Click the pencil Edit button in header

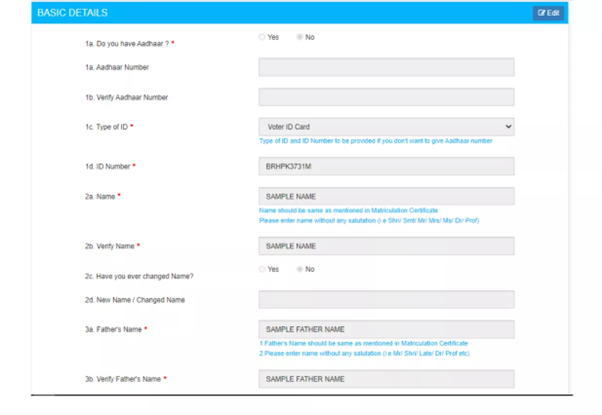pos(548,13)
